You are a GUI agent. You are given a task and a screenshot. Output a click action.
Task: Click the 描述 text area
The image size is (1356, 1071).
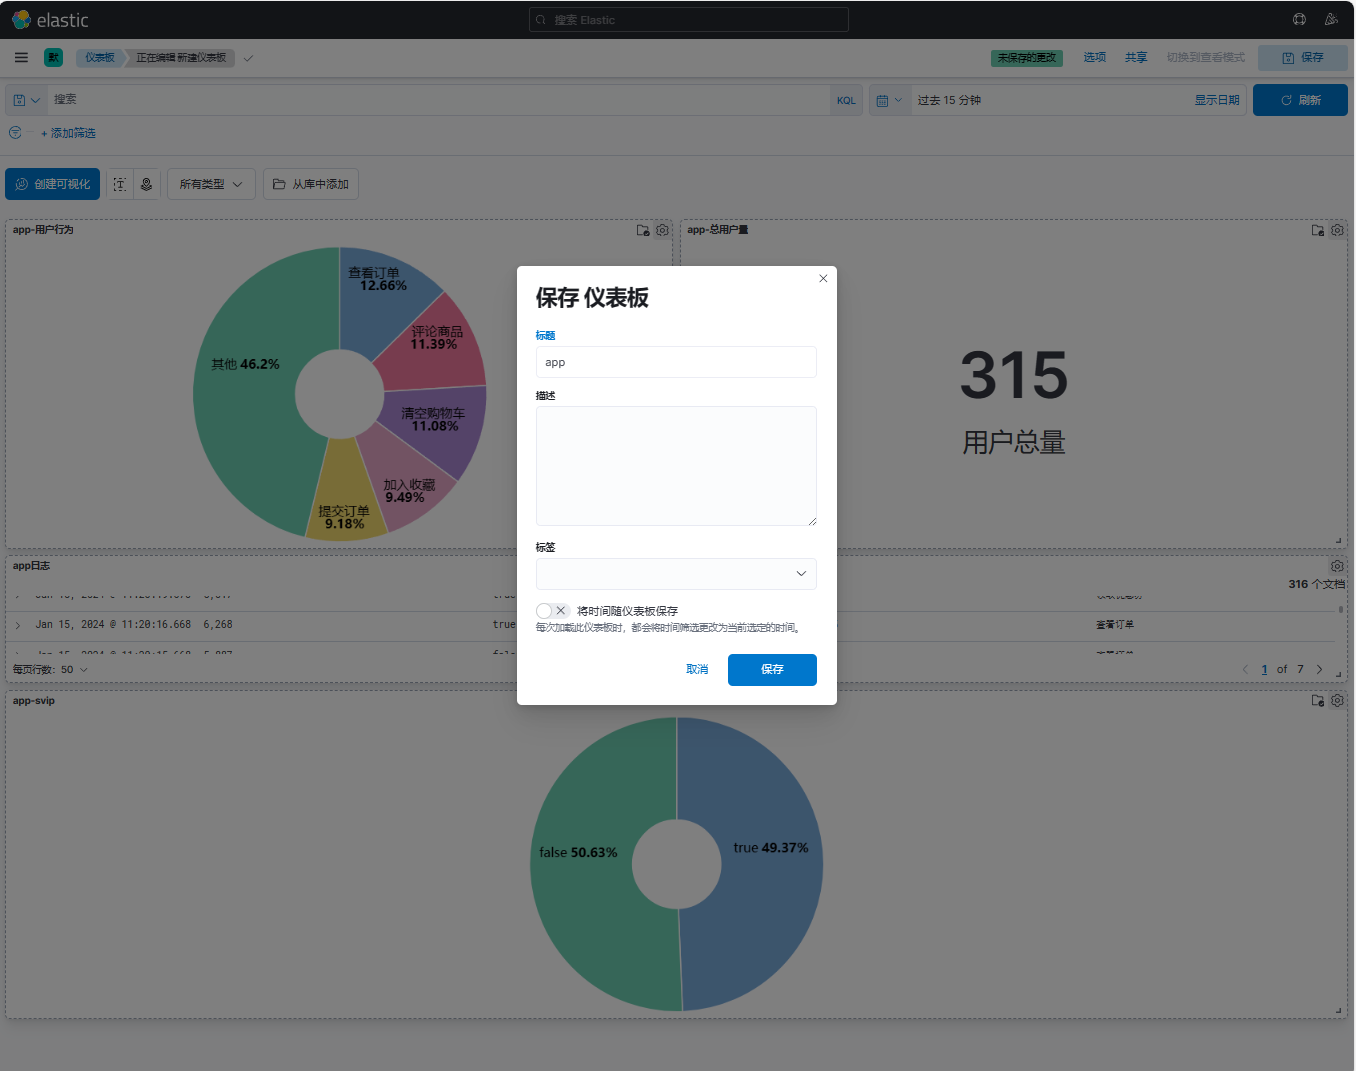(x=676, y=466)
